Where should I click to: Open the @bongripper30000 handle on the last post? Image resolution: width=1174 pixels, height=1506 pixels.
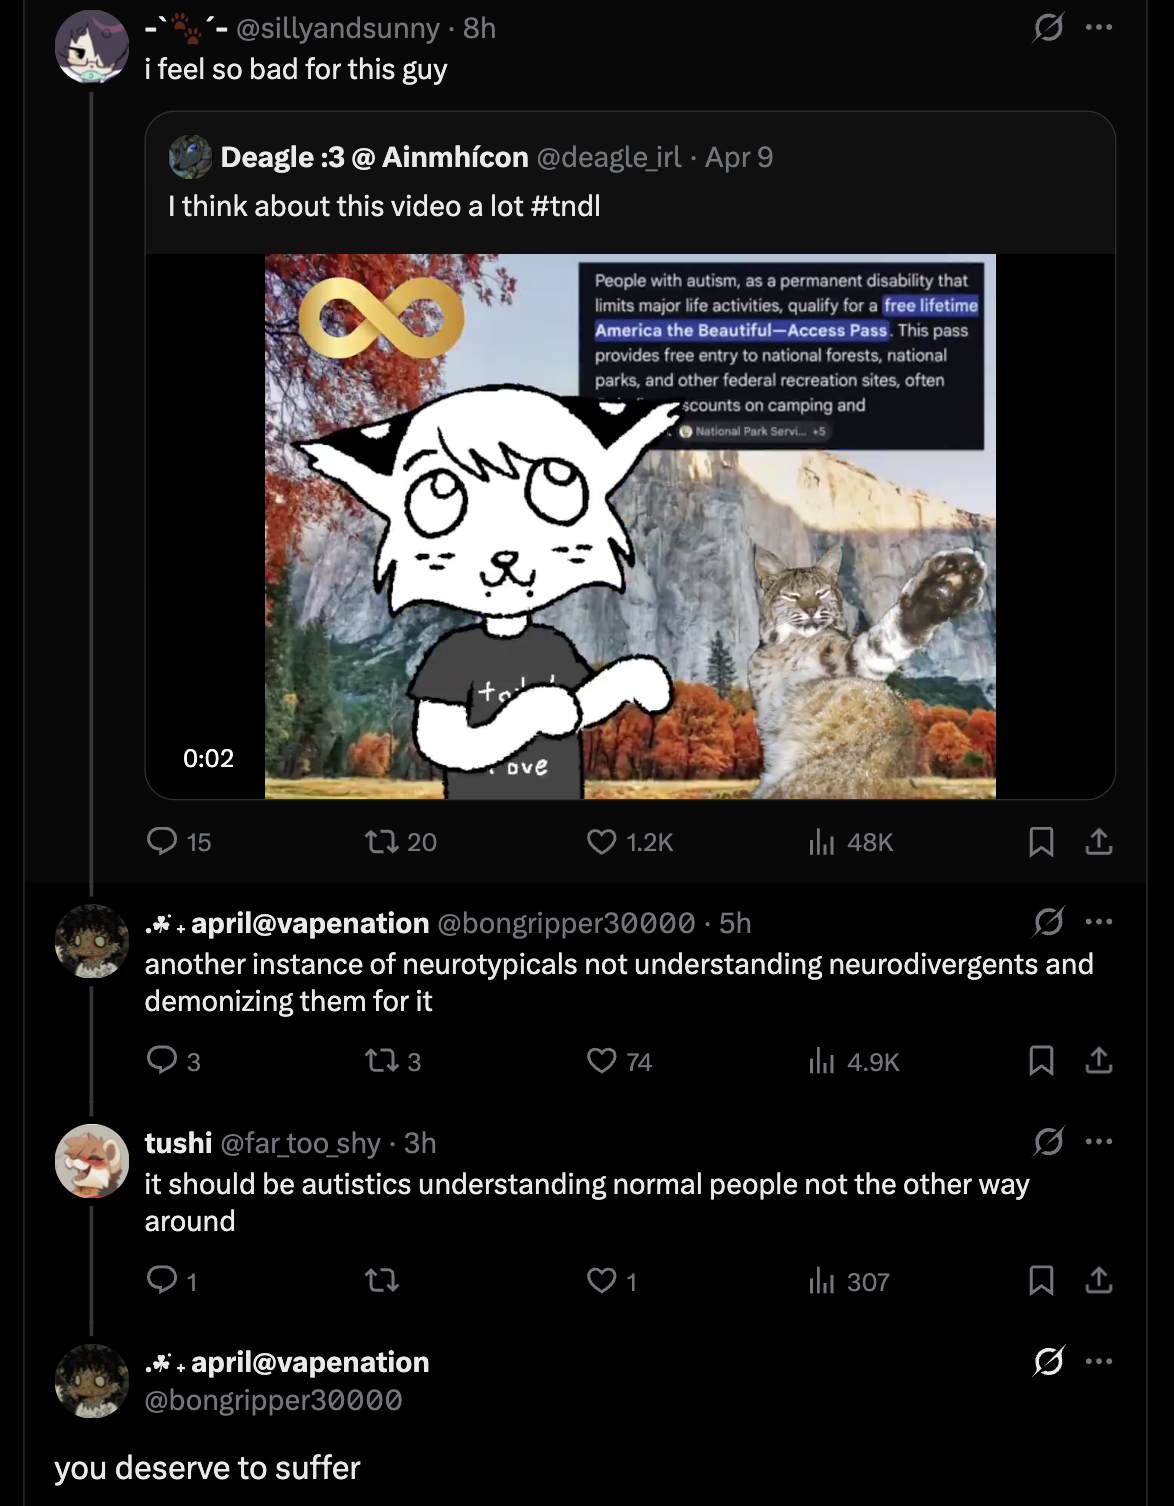click(273, 1400)
